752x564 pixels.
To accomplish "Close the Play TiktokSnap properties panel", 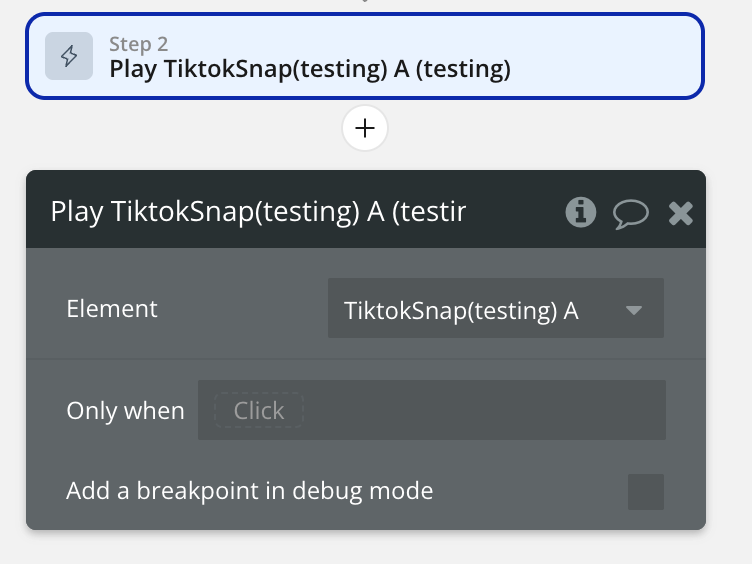I will point(681,213).
